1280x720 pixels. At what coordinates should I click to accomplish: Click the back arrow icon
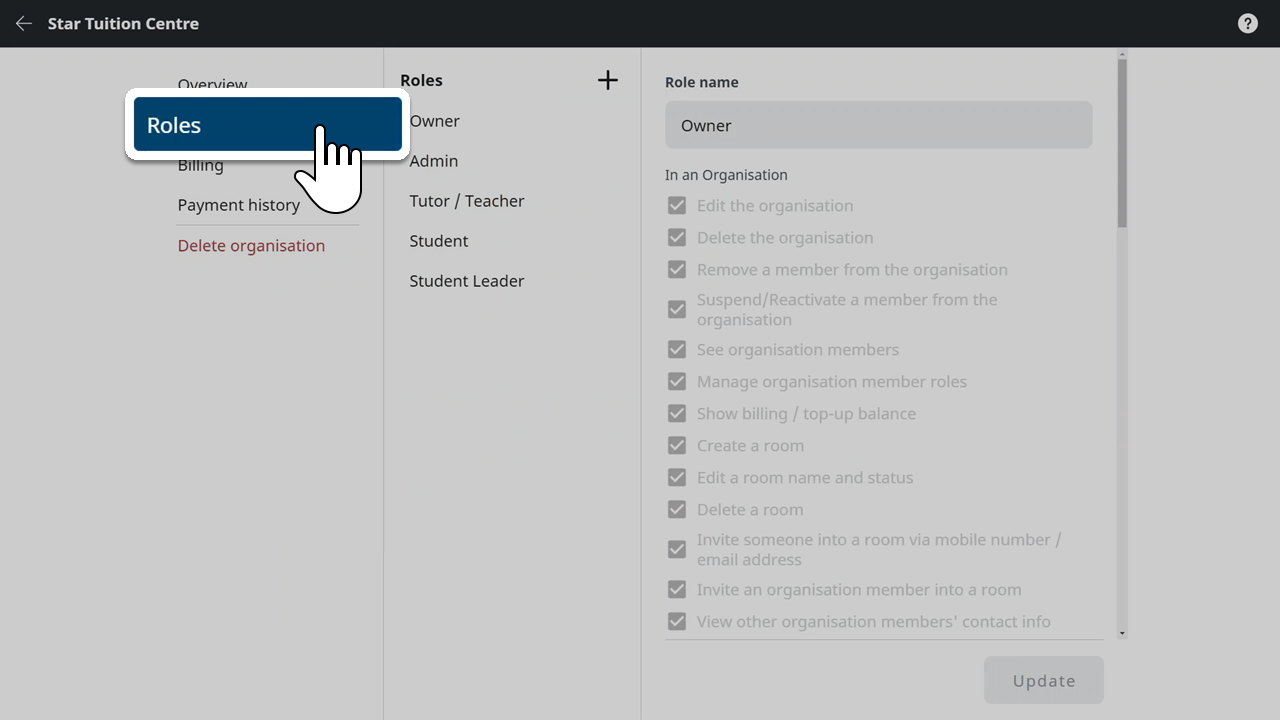pyautogui.click(x=24, y=24)
